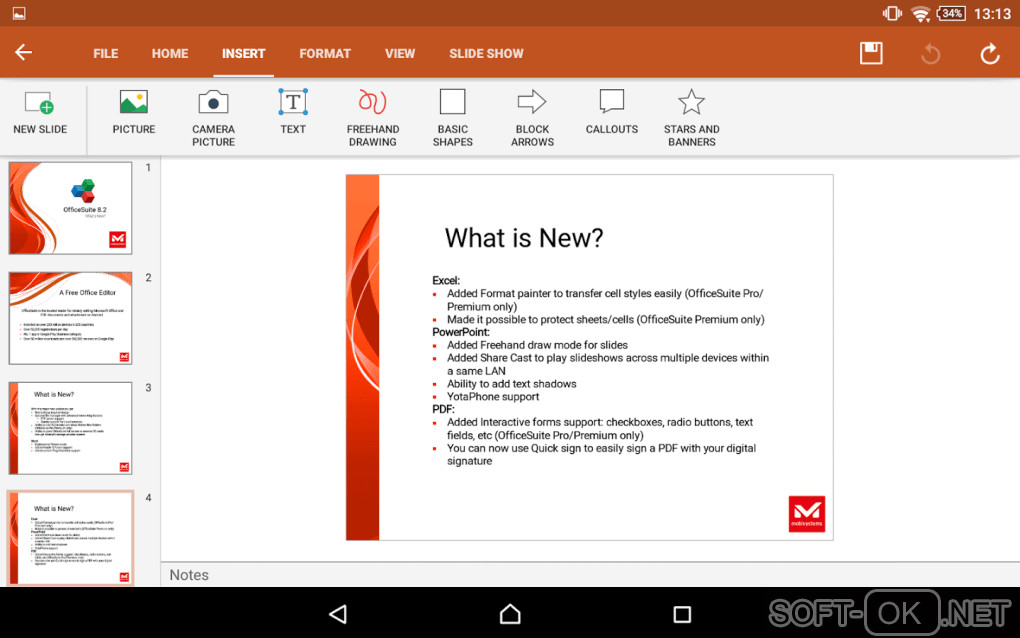Click the Notes field below the slide
Screen dimensions: 1020x638
pos(590,575)
